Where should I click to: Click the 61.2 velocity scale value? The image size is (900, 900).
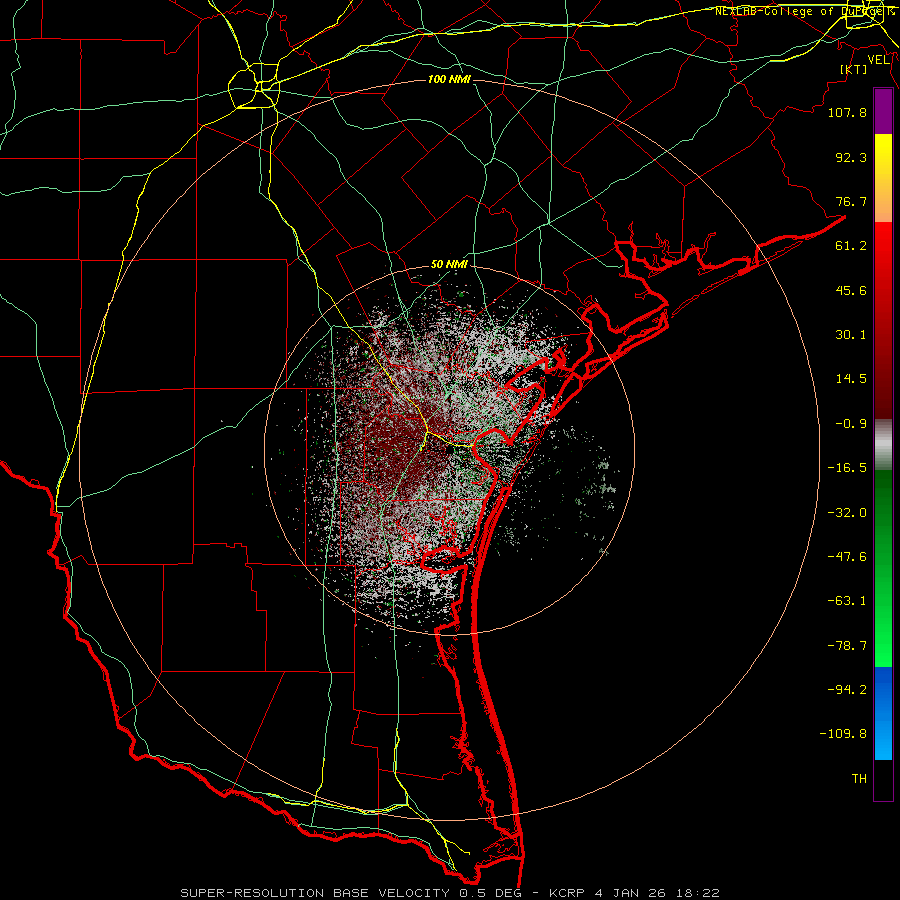(x=851, y=246)
